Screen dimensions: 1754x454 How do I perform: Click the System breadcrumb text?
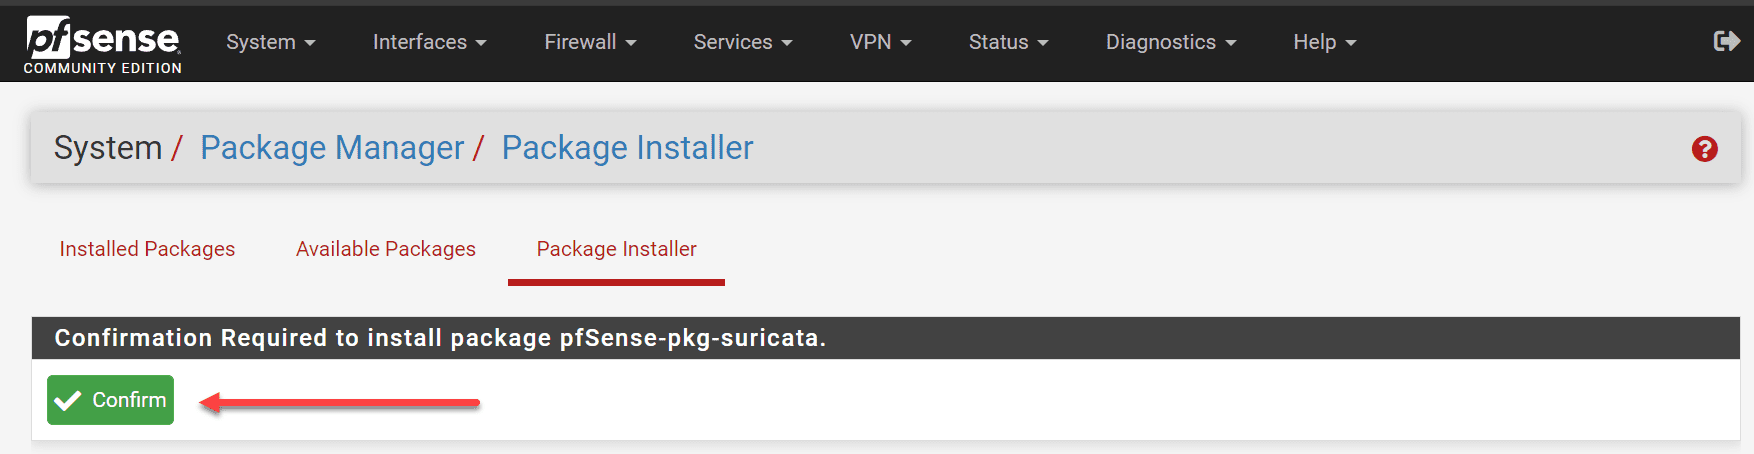point(108,148)
